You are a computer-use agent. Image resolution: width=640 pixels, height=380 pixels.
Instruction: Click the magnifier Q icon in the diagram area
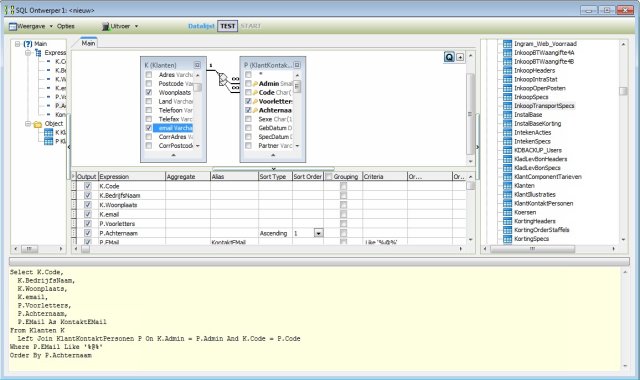[449, 57]
